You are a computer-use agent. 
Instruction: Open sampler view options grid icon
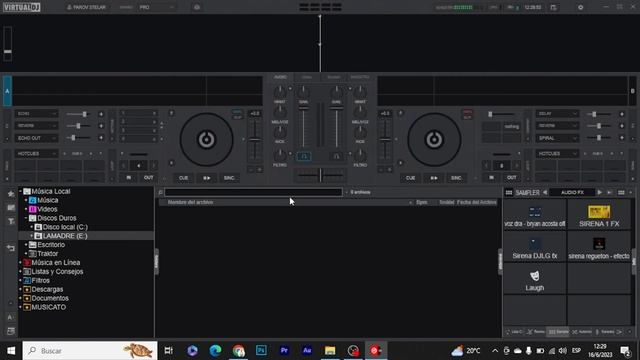pos(621,192)
